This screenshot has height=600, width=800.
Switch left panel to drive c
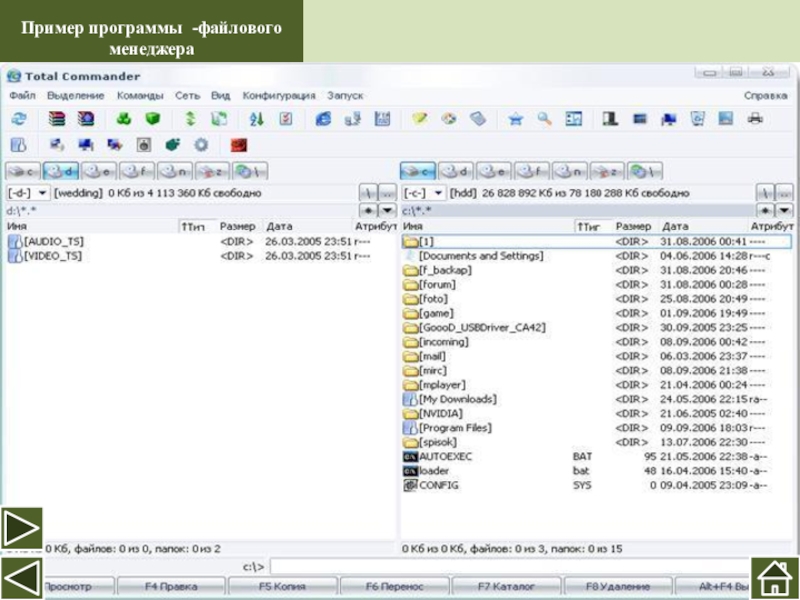pos(23,171)
